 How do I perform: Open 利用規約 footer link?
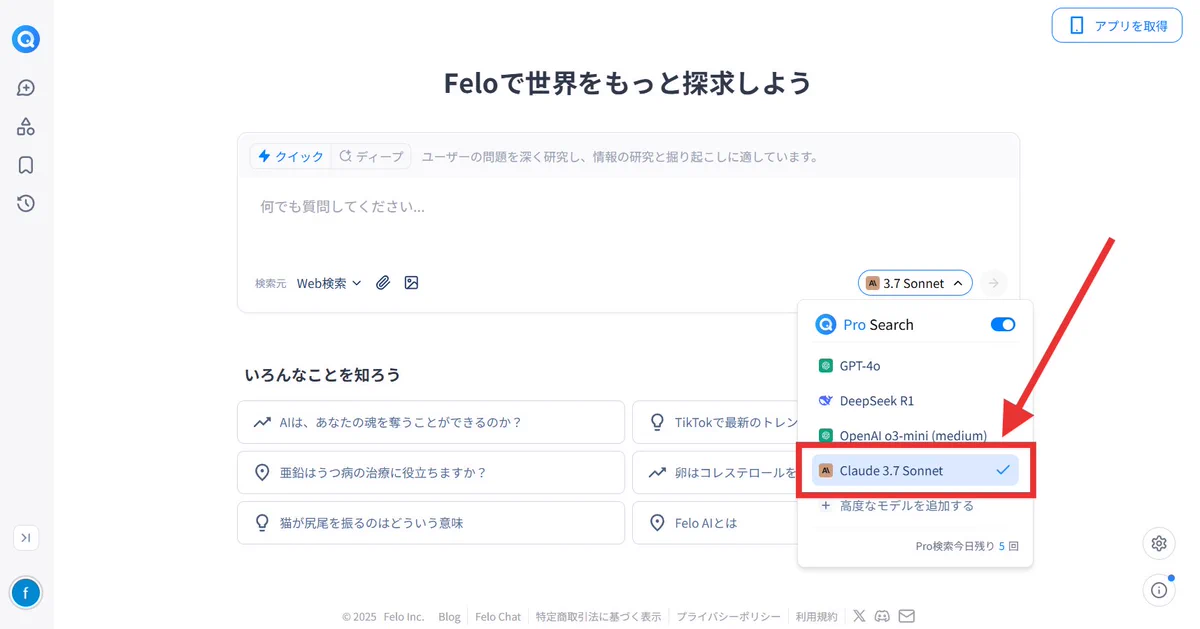(x=816, y=617)
